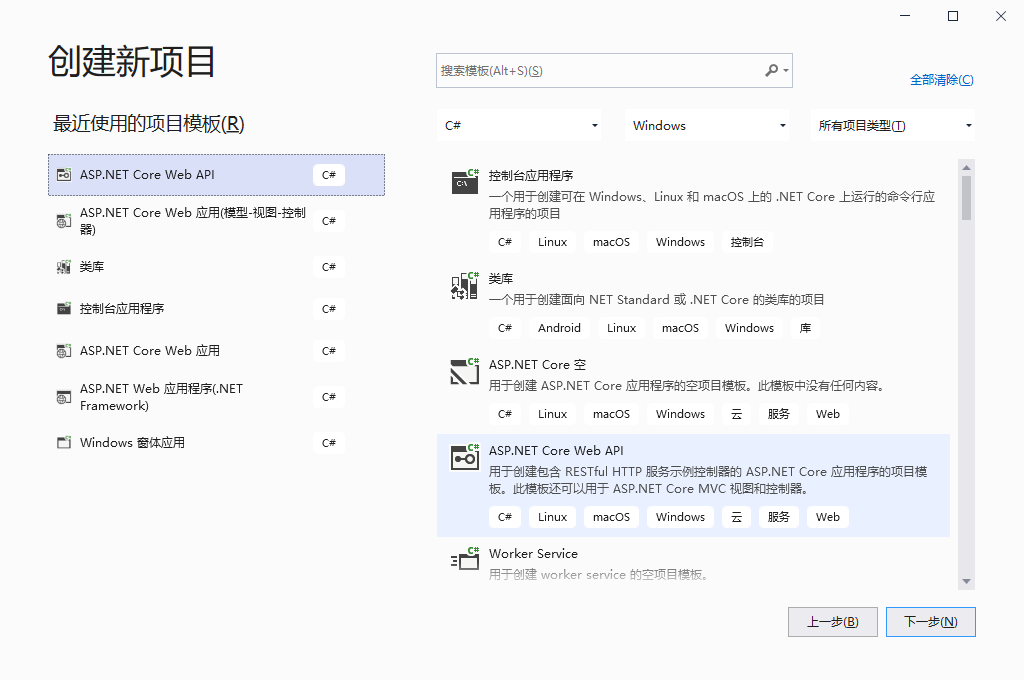This screenshot has height=680, width=1024.
Task: Select recent ASP.NET Web 应用程序(.NET Framework)
Action: pyautogui.click(x=216, y=397)
